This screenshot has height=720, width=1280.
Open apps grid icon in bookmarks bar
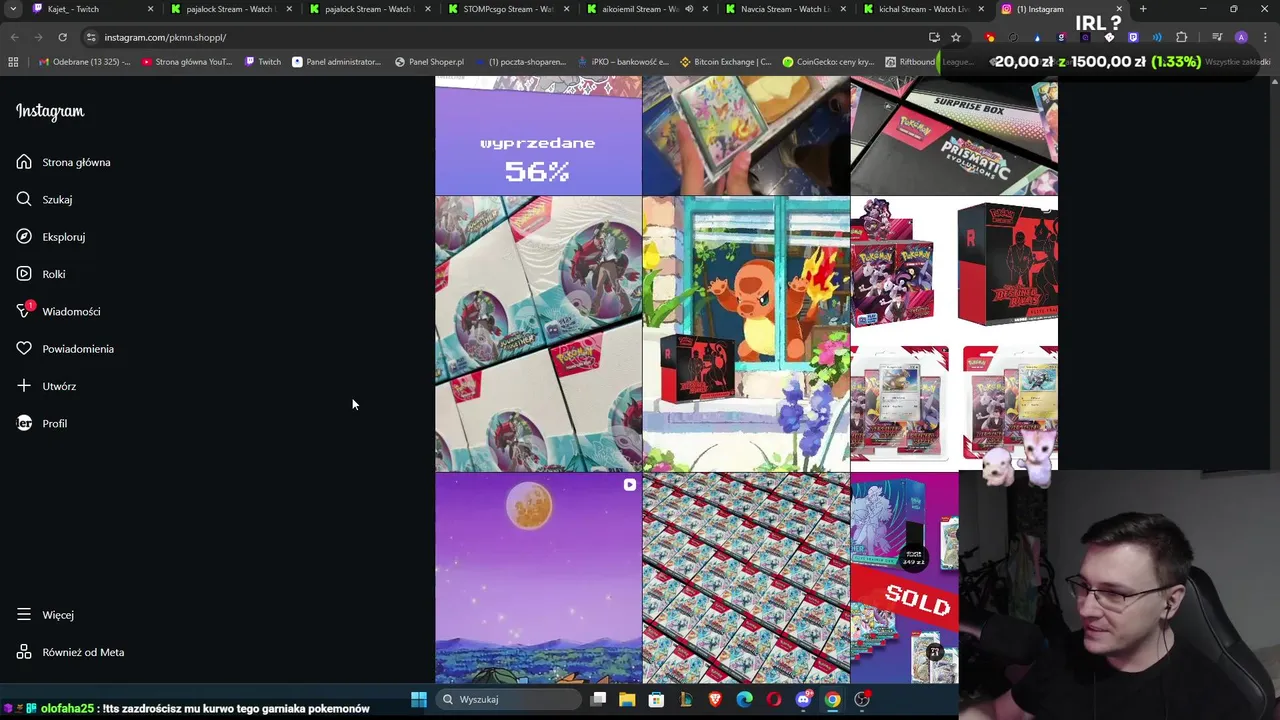tap(13, 62)
